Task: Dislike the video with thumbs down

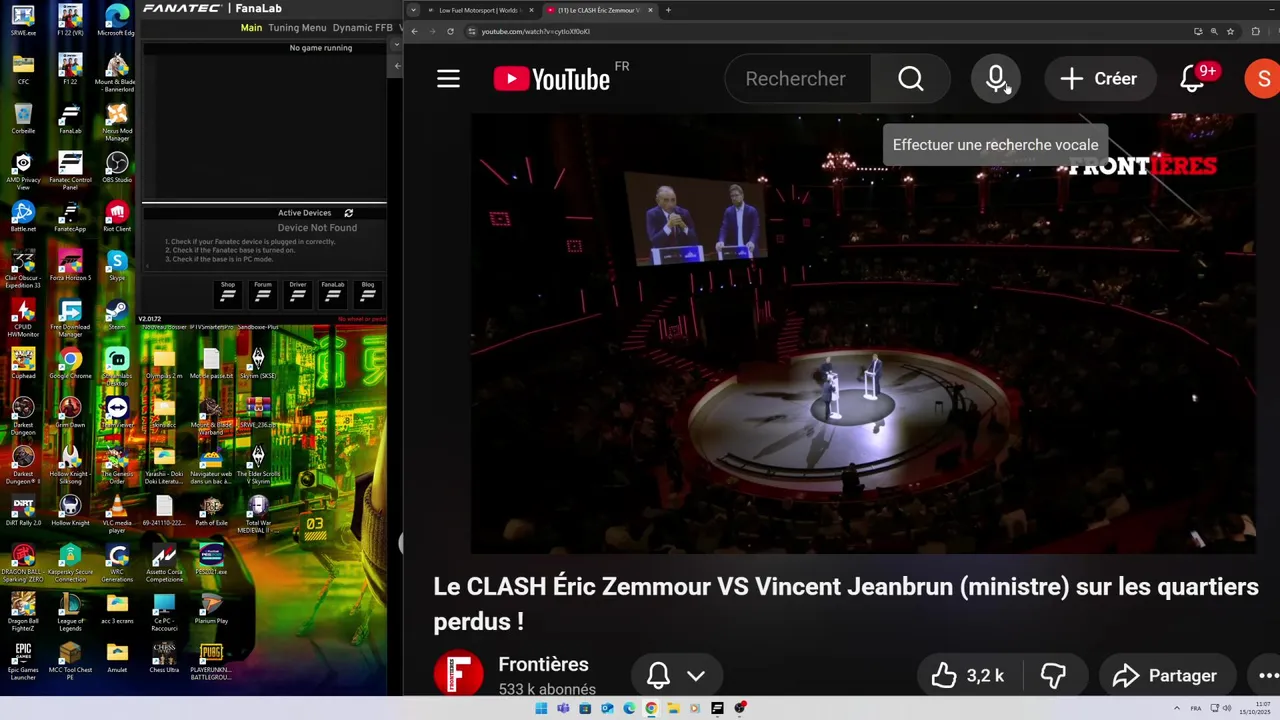Action: [1053, 676]
